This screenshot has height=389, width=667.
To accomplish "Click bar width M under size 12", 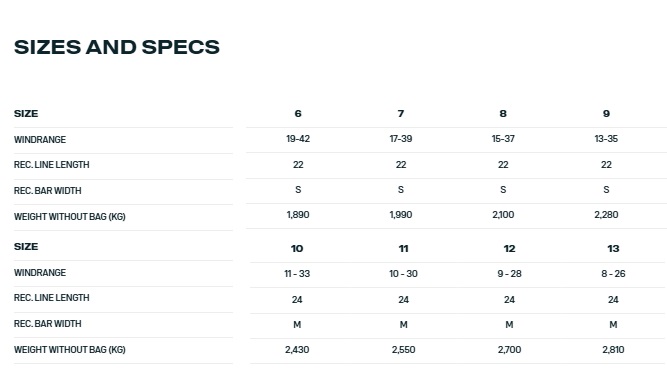I will 509,325.
